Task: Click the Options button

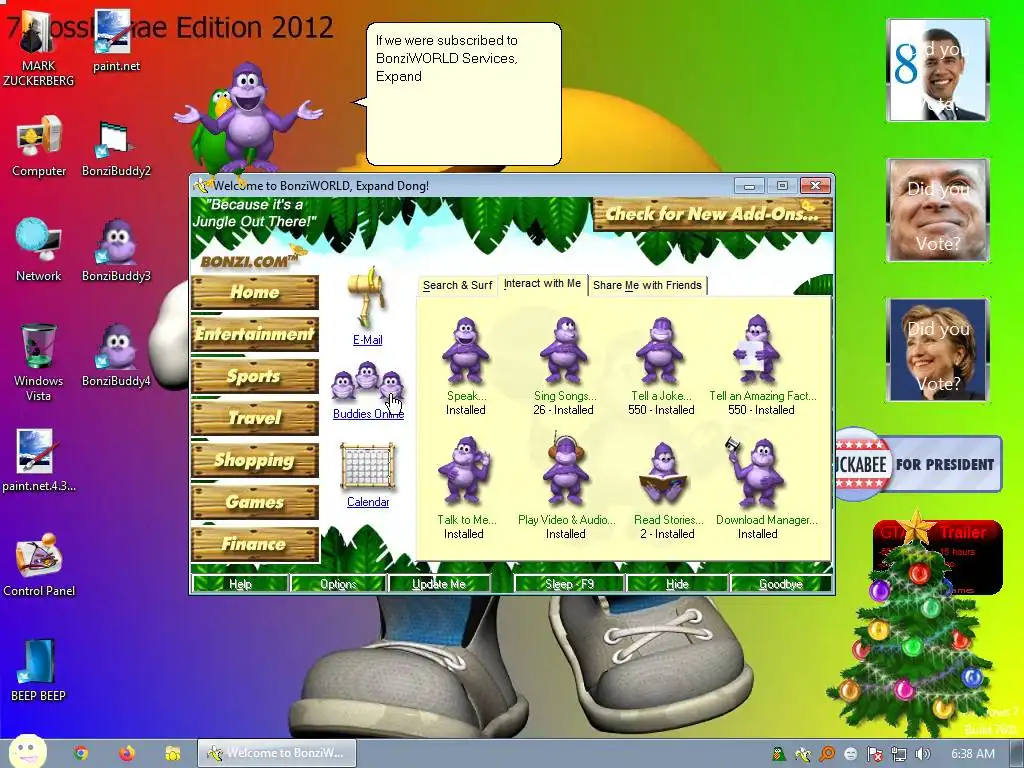Action: 338,584
